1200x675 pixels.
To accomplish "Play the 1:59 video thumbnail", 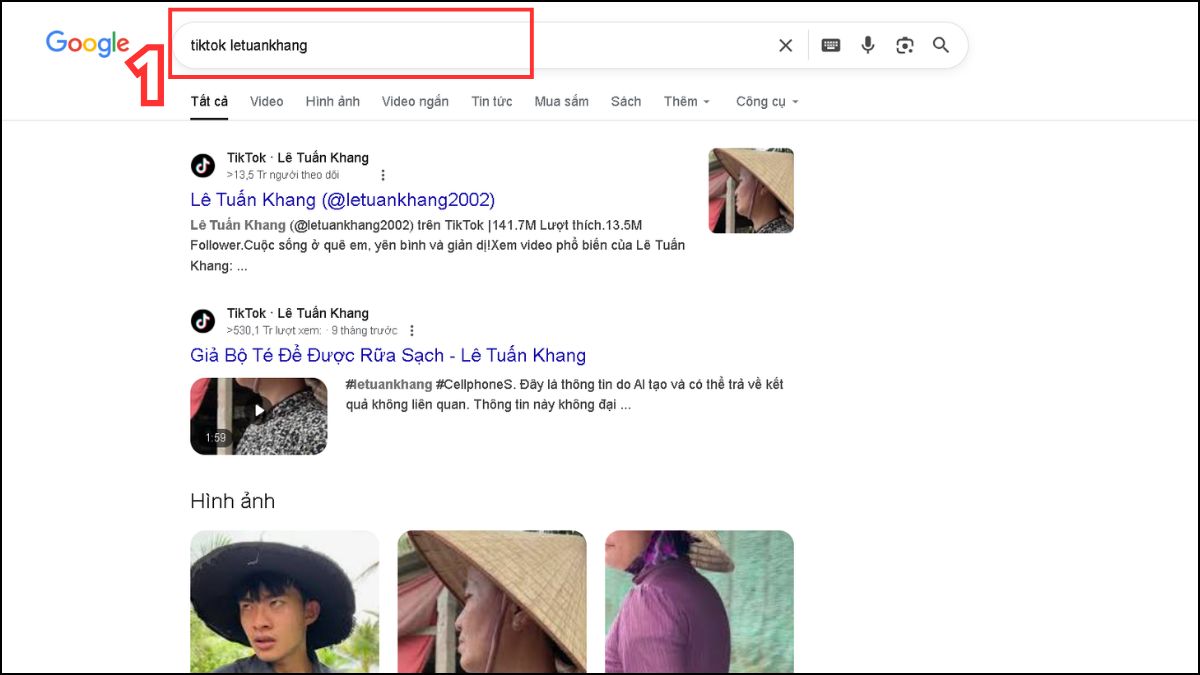I will click(x=259, y=416).
